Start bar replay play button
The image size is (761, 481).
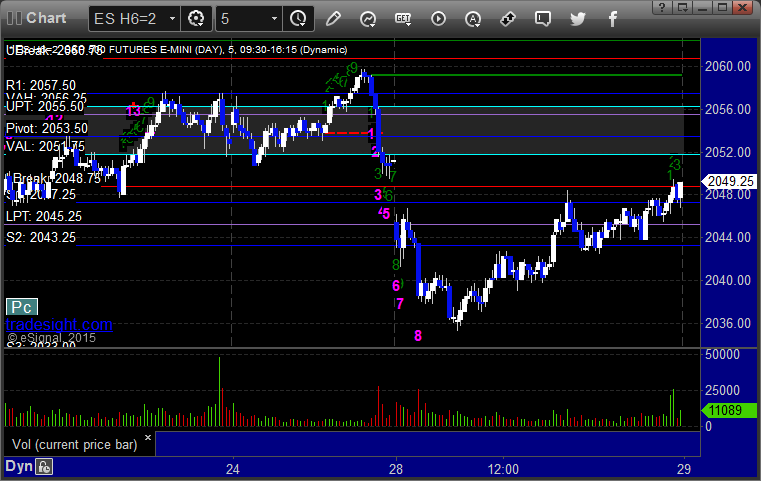(438, 19)
